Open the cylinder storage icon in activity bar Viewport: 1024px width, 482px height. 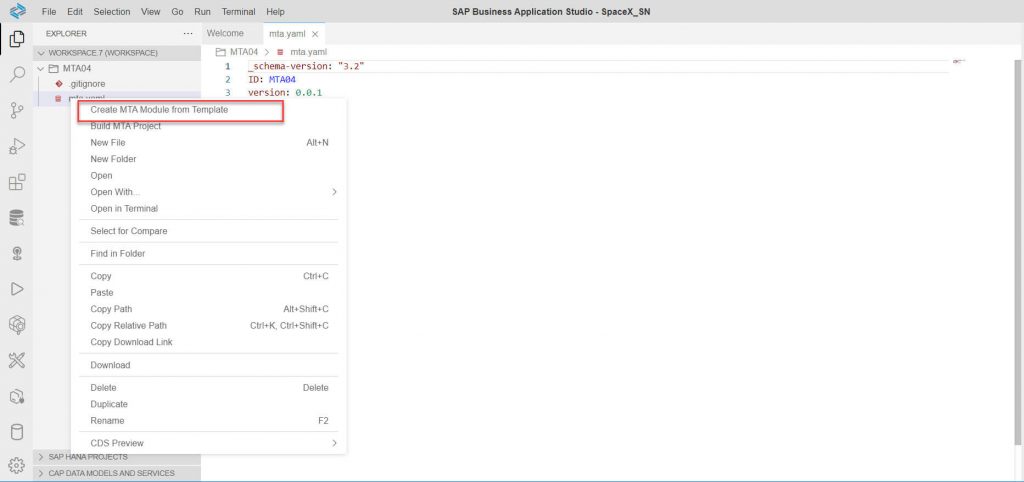click(17, 432)
